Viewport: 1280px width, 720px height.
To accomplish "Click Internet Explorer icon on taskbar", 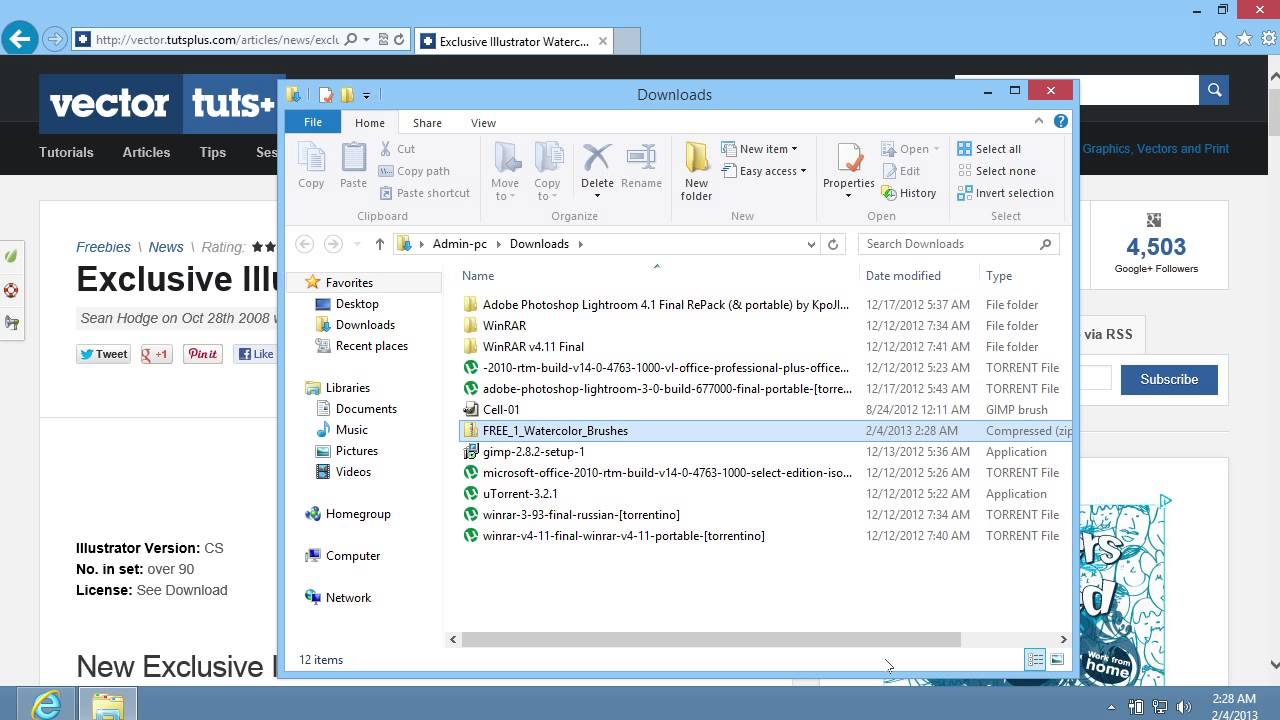I will point(46,704).
